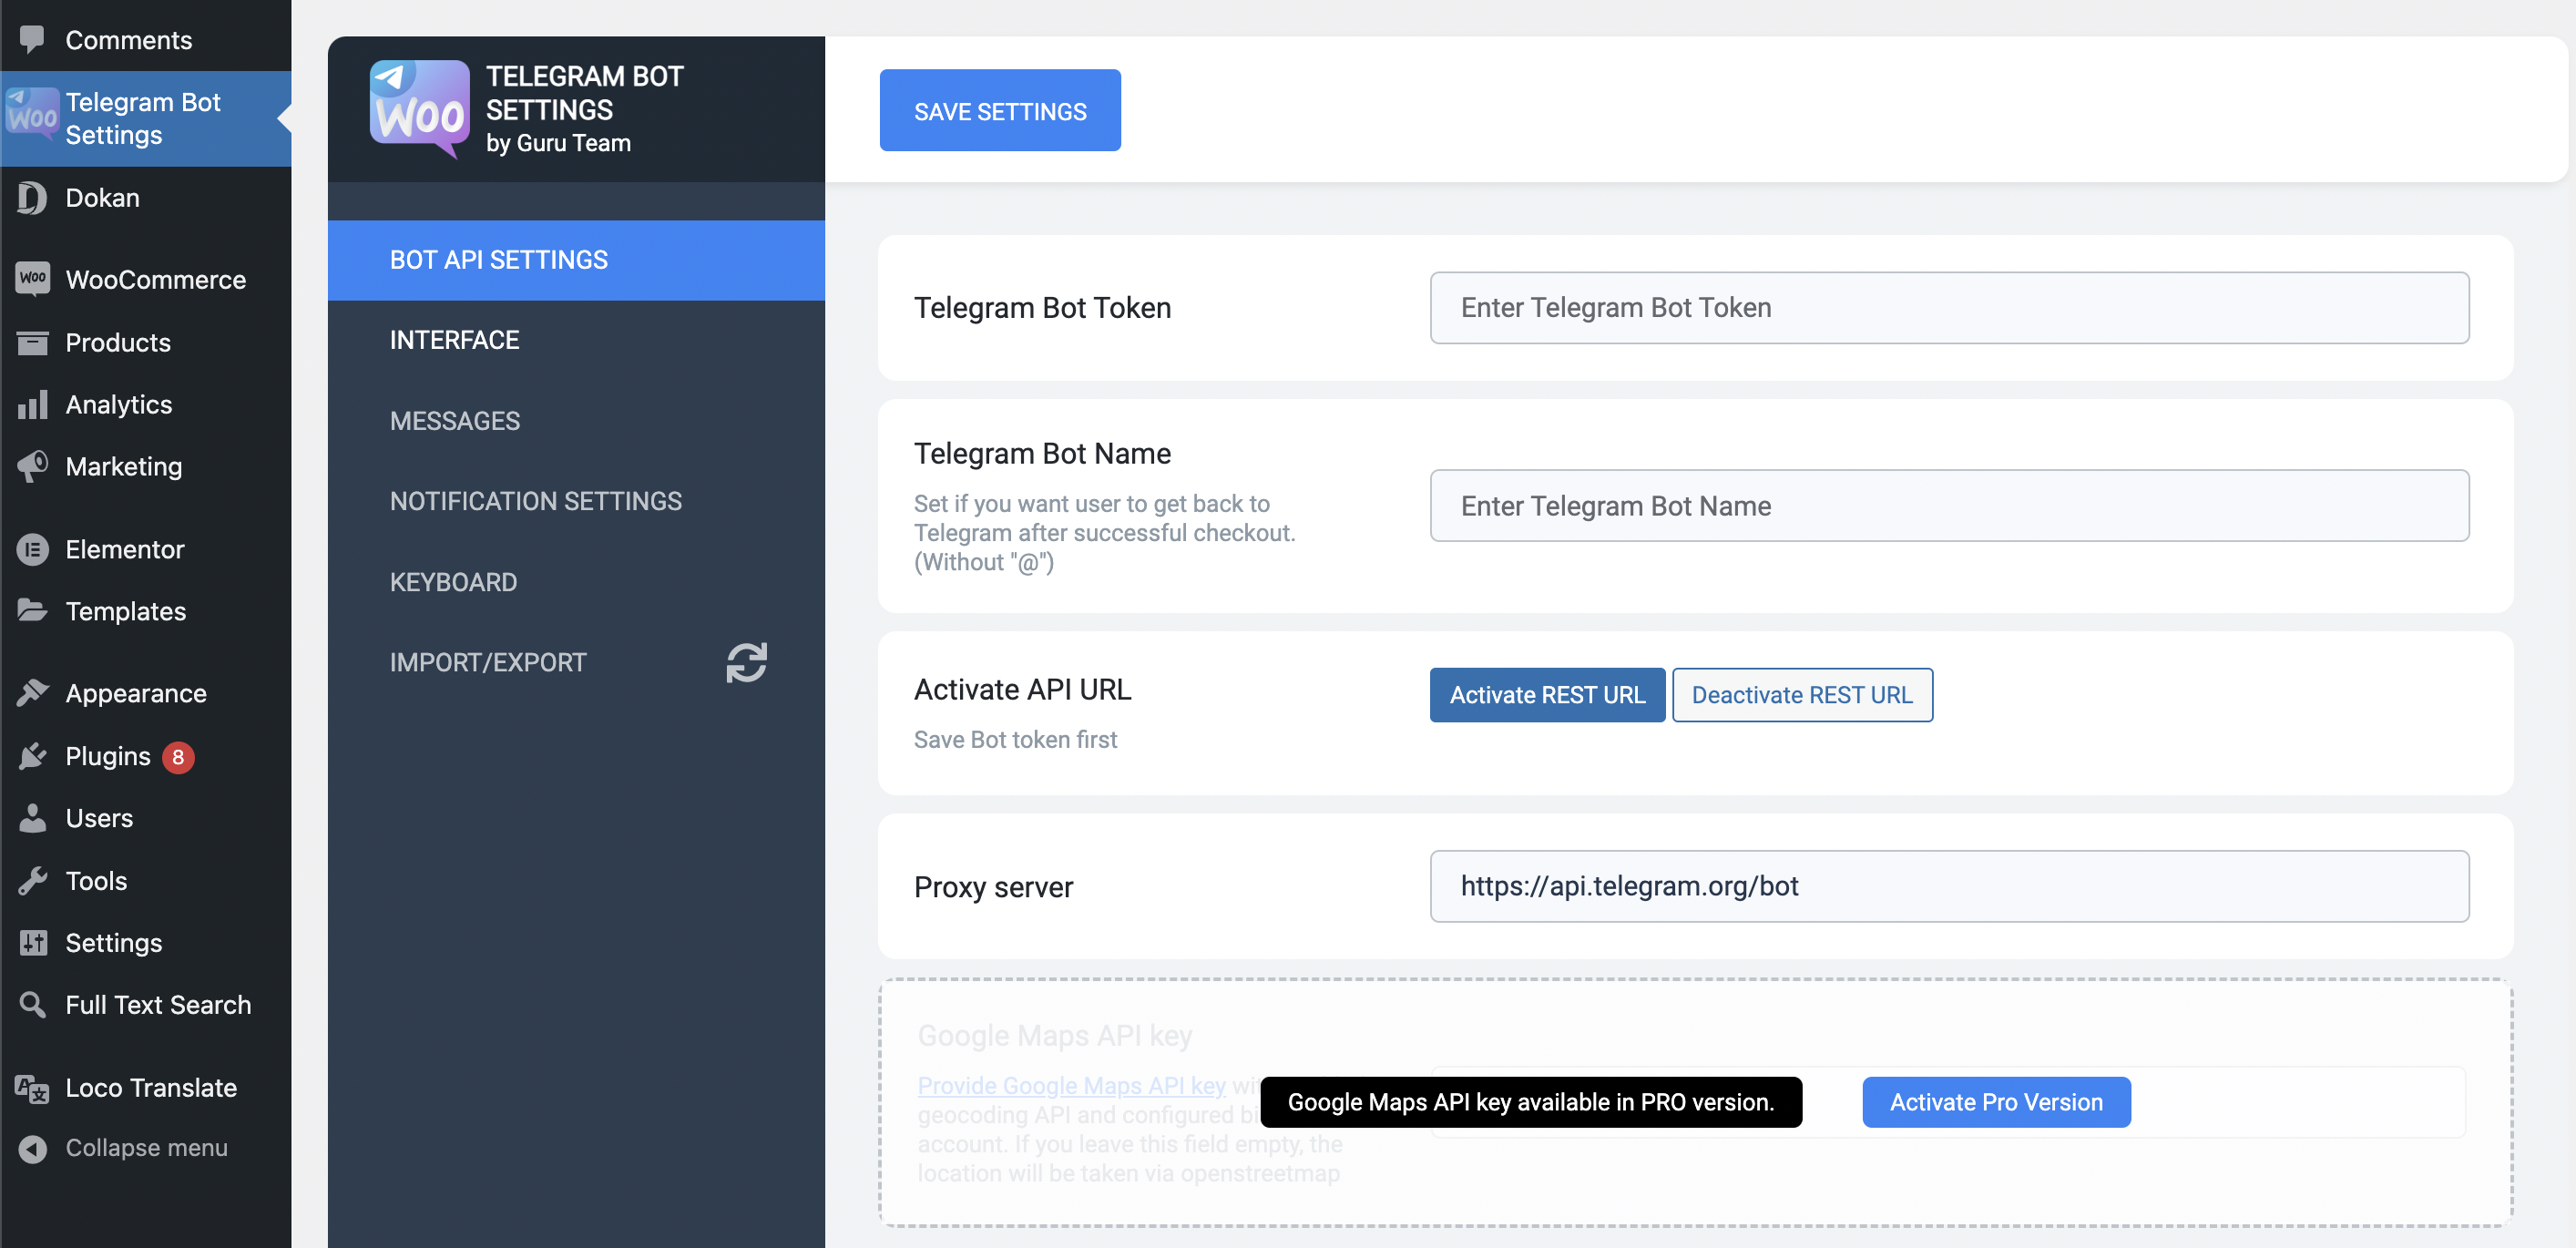Click the Products archive box icon
The image size is (2576, 1248).
(32, 342)
